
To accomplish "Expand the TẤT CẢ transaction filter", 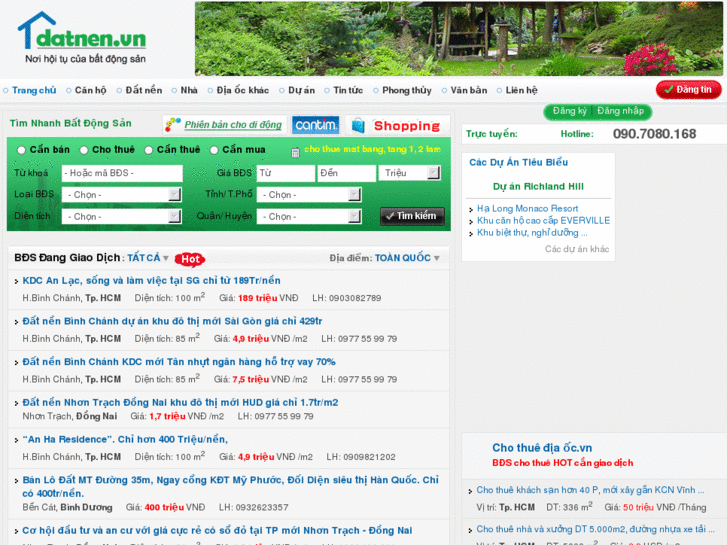I will click(147, 258).
